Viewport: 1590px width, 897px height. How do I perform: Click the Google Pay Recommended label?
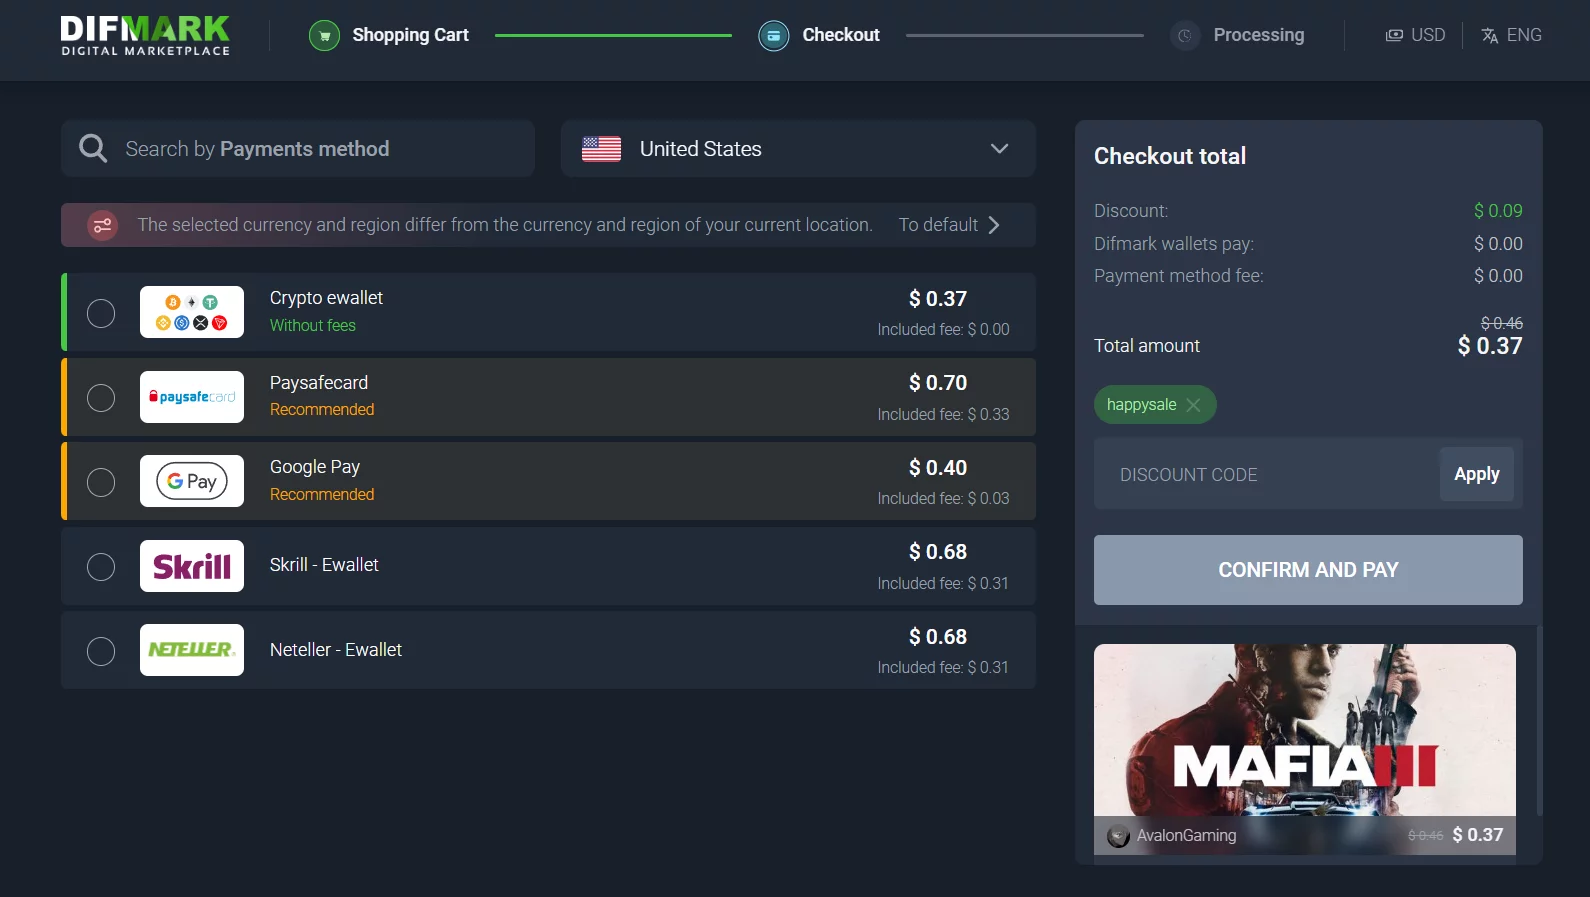pyautogui.click(x=322, y=495)
